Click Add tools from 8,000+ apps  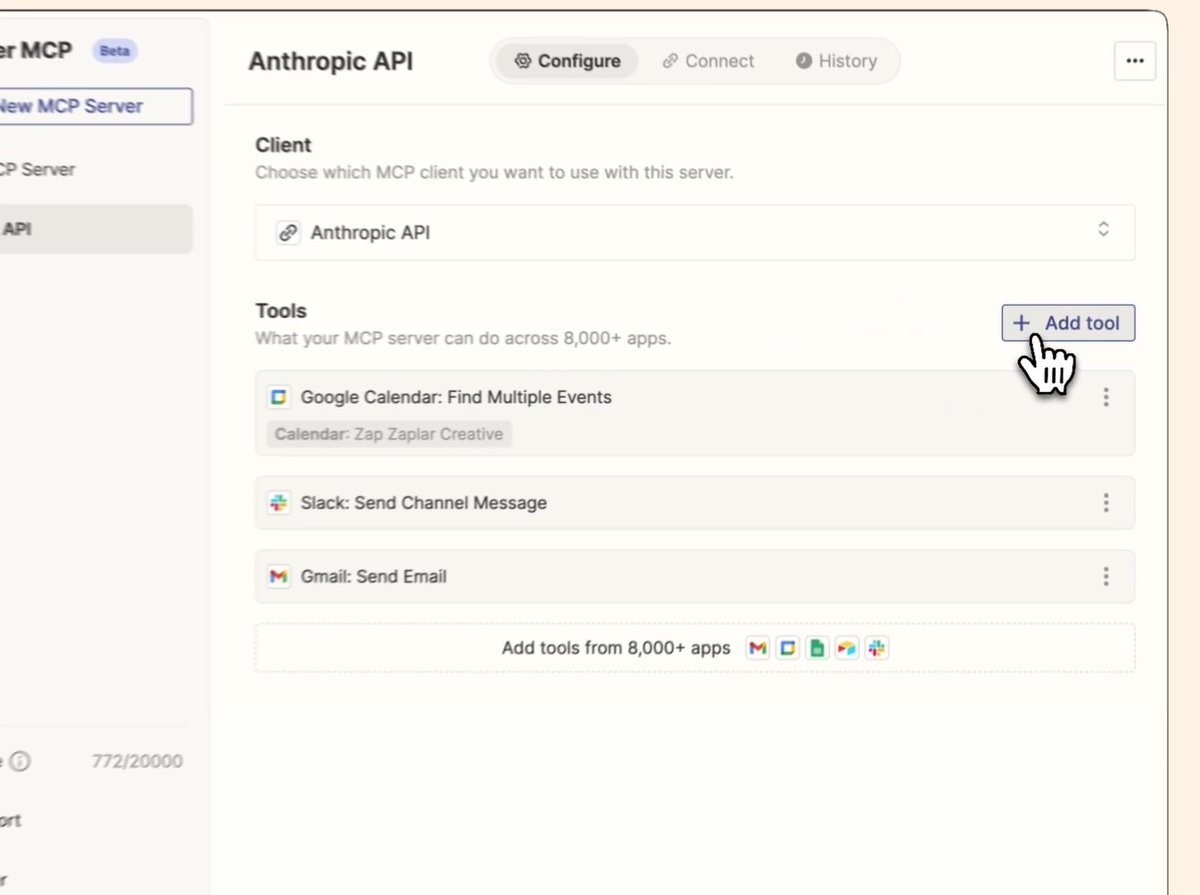click(695, 648)
